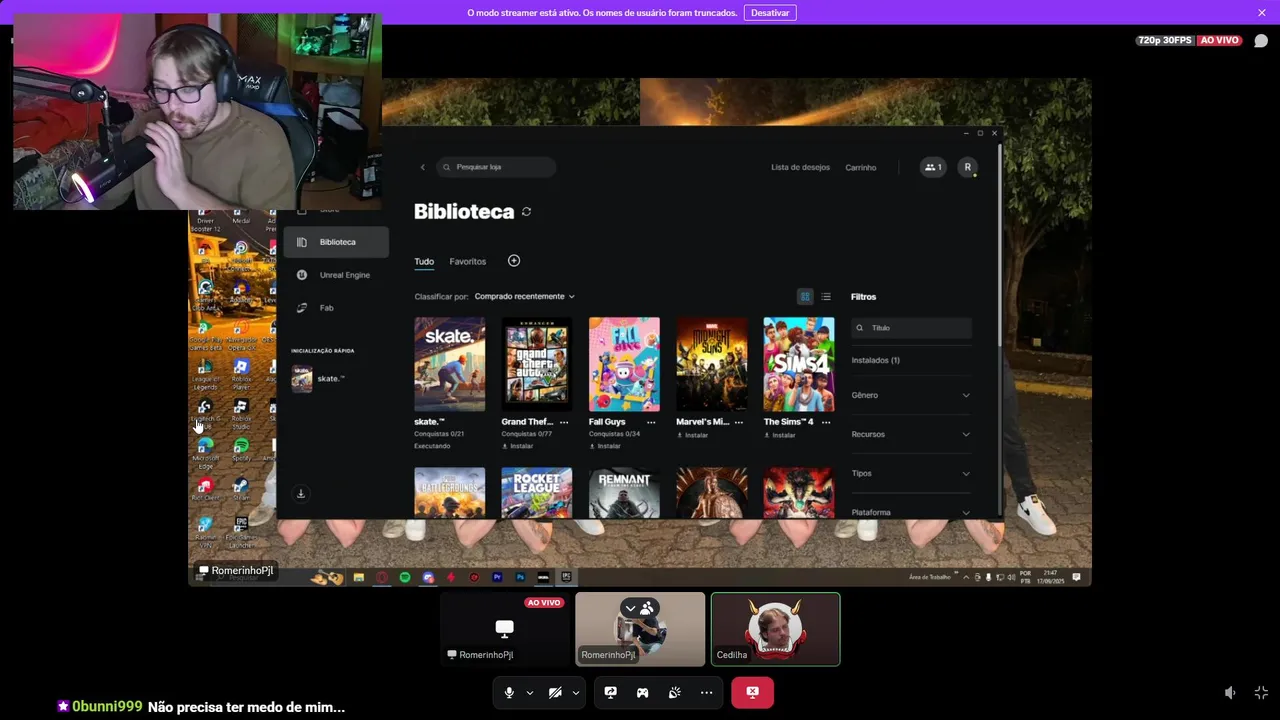Screen dimensions: 1280x720
Task: Open The Sims 4 options ellipsis
Action: click(825, 422)
